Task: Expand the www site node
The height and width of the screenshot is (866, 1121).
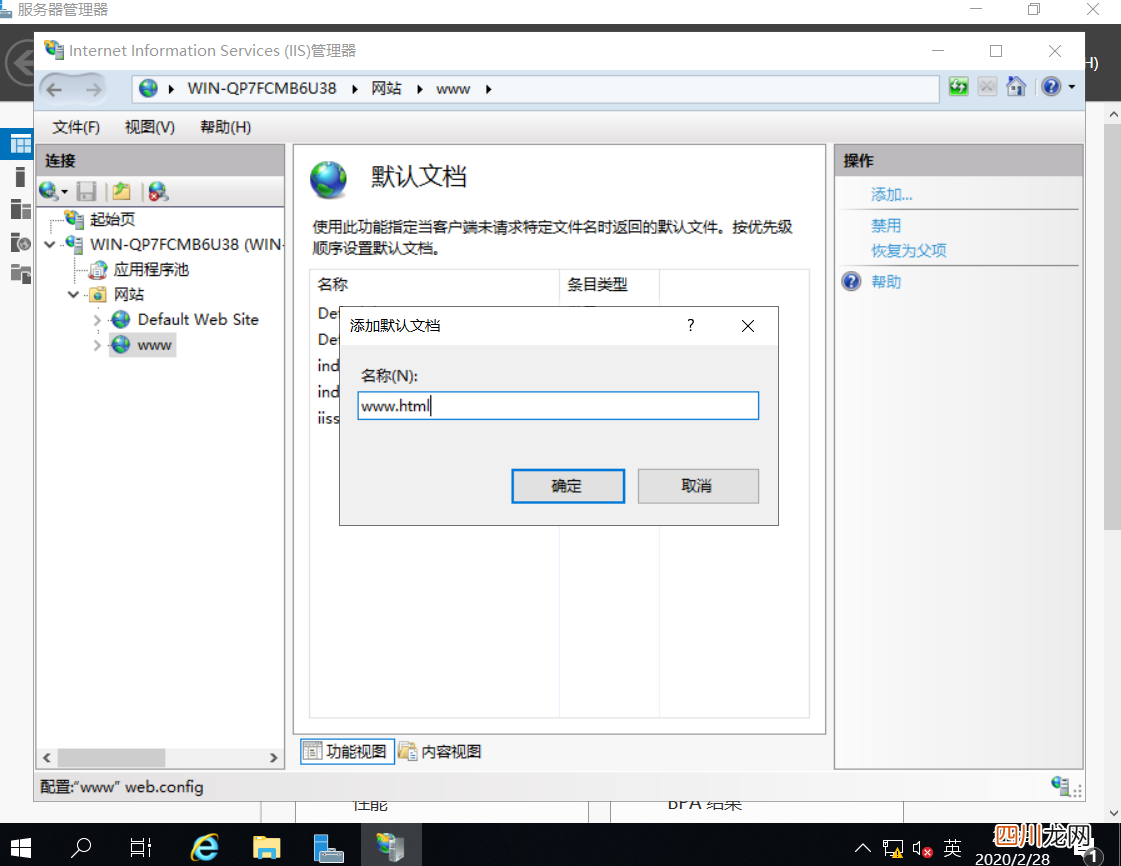Action: 97,345
